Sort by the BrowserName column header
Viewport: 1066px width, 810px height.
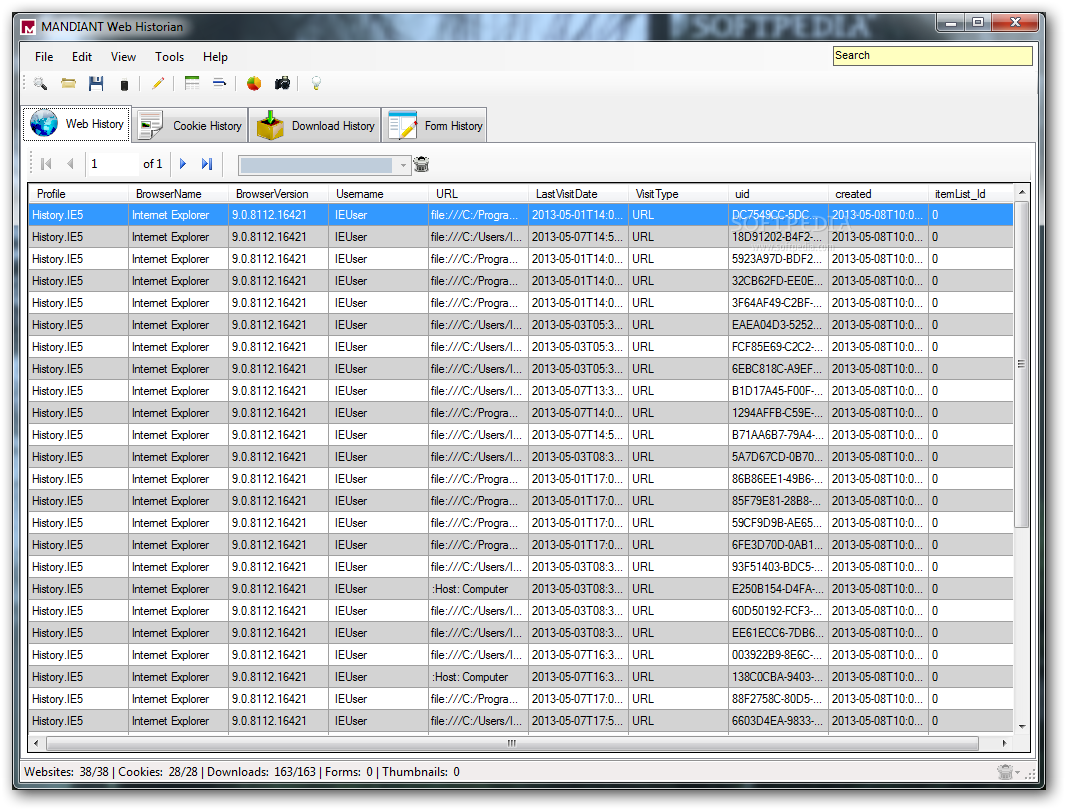(178, 194)
